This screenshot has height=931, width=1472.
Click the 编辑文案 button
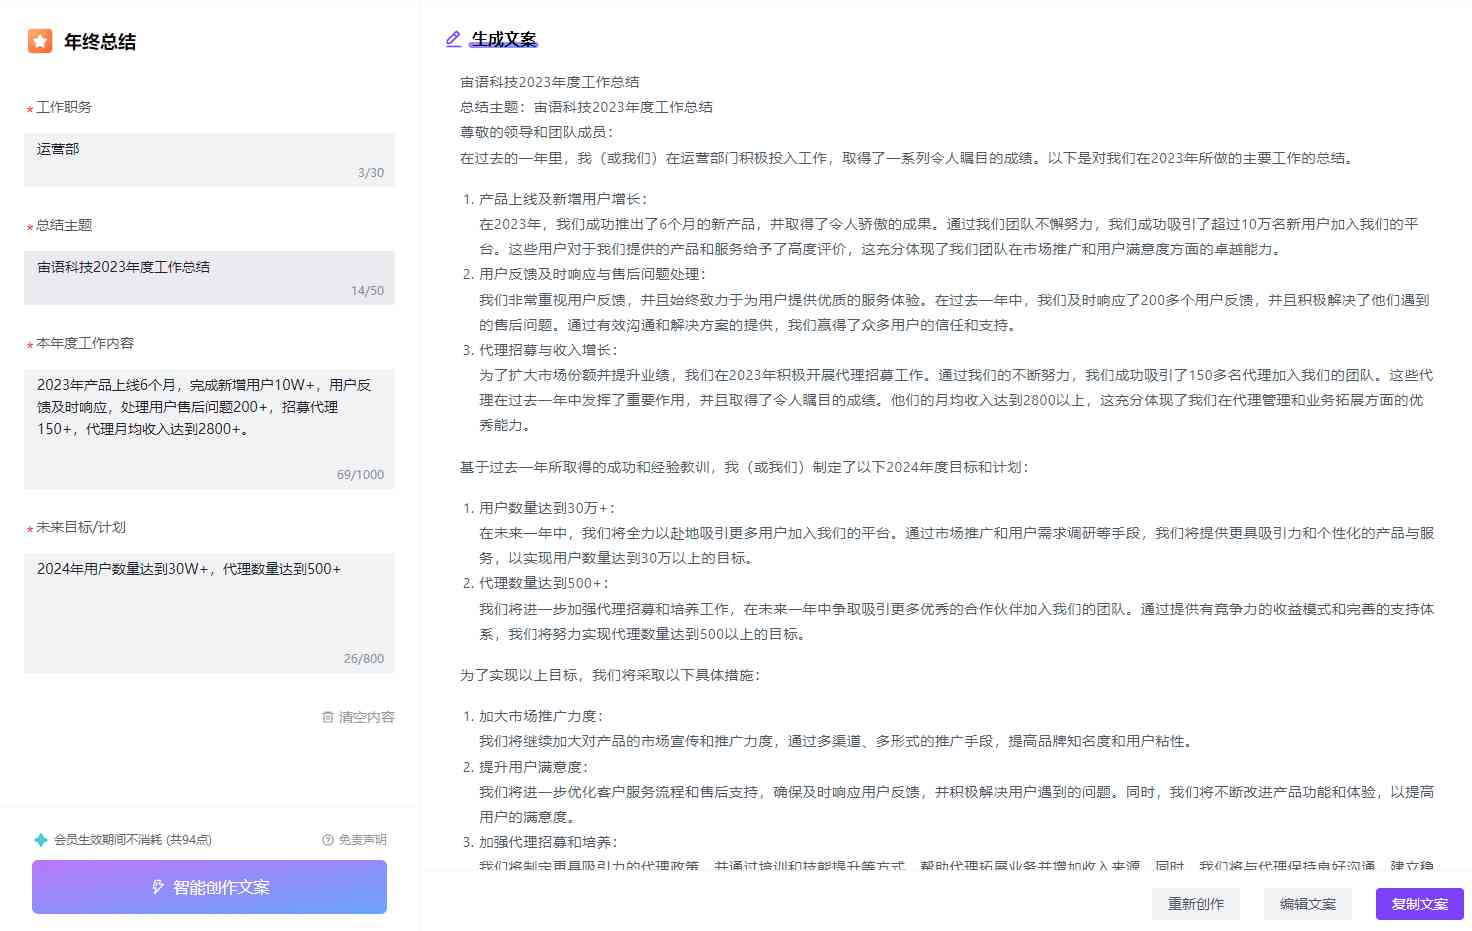pyautogui.click(x=1308, y=904)
